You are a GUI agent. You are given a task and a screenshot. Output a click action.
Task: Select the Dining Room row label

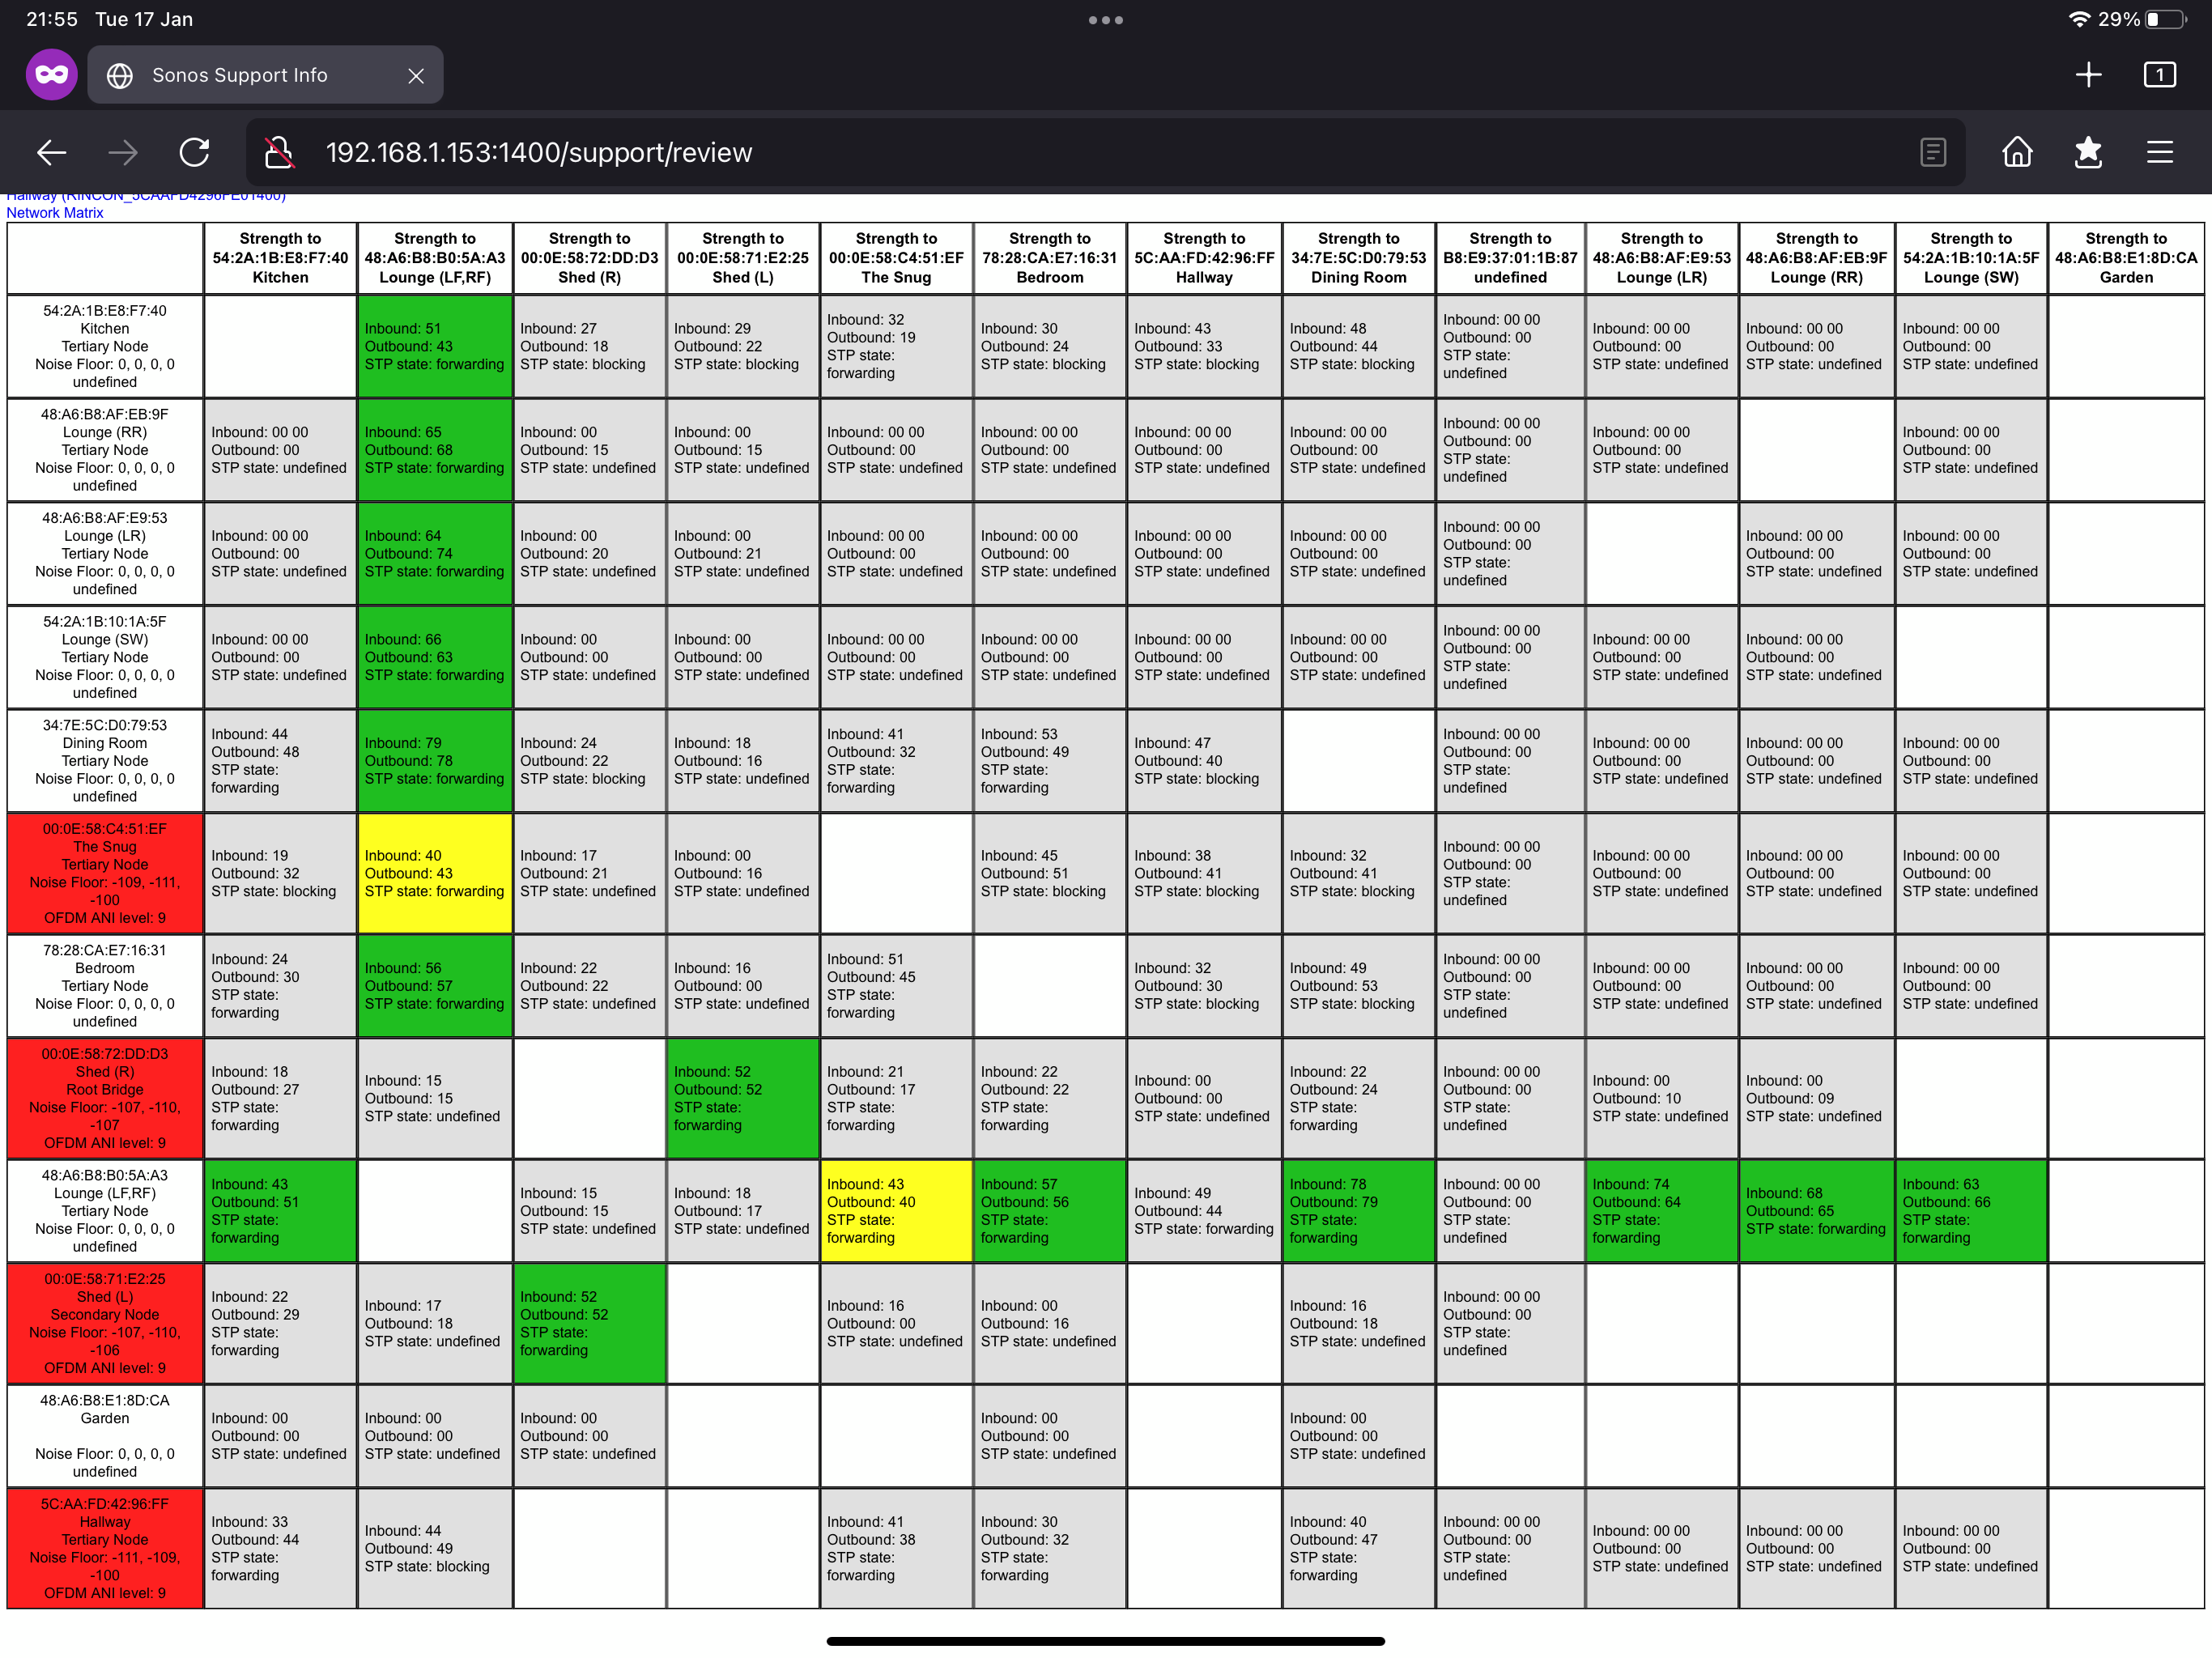coord(105,761)
